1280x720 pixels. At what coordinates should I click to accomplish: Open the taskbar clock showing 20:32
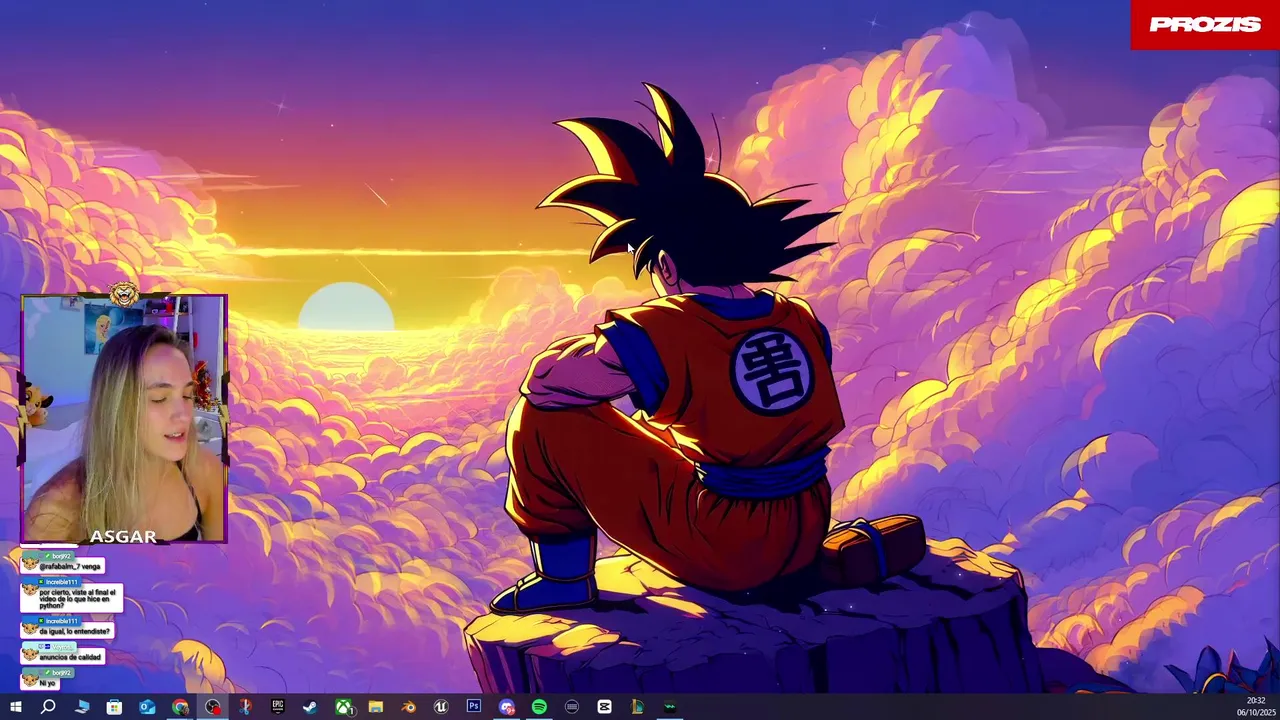(x=1256, y=706)
